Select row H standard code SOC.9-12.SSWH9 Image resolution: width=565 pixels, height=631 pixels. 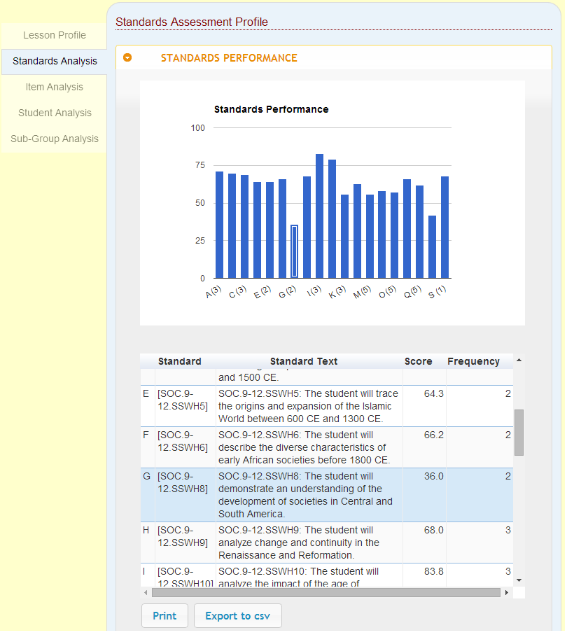[x=182, y=536]
